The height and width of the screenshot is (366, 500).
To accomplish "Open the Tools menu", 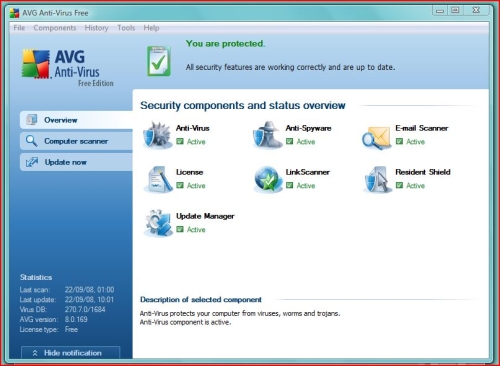I will coord(126,28).
